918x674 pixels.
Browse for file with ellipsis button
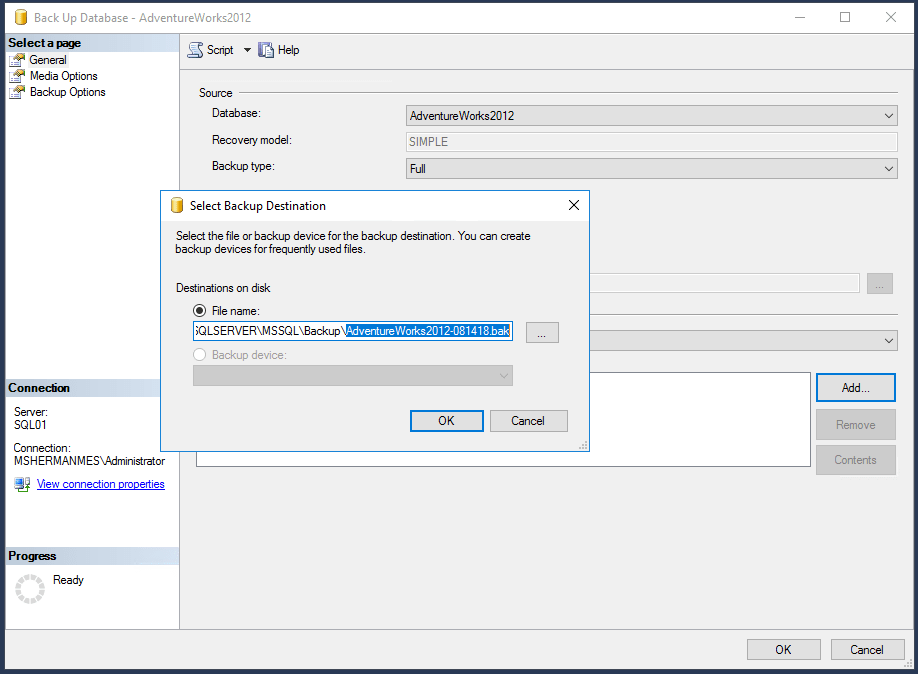click(541, 333)
